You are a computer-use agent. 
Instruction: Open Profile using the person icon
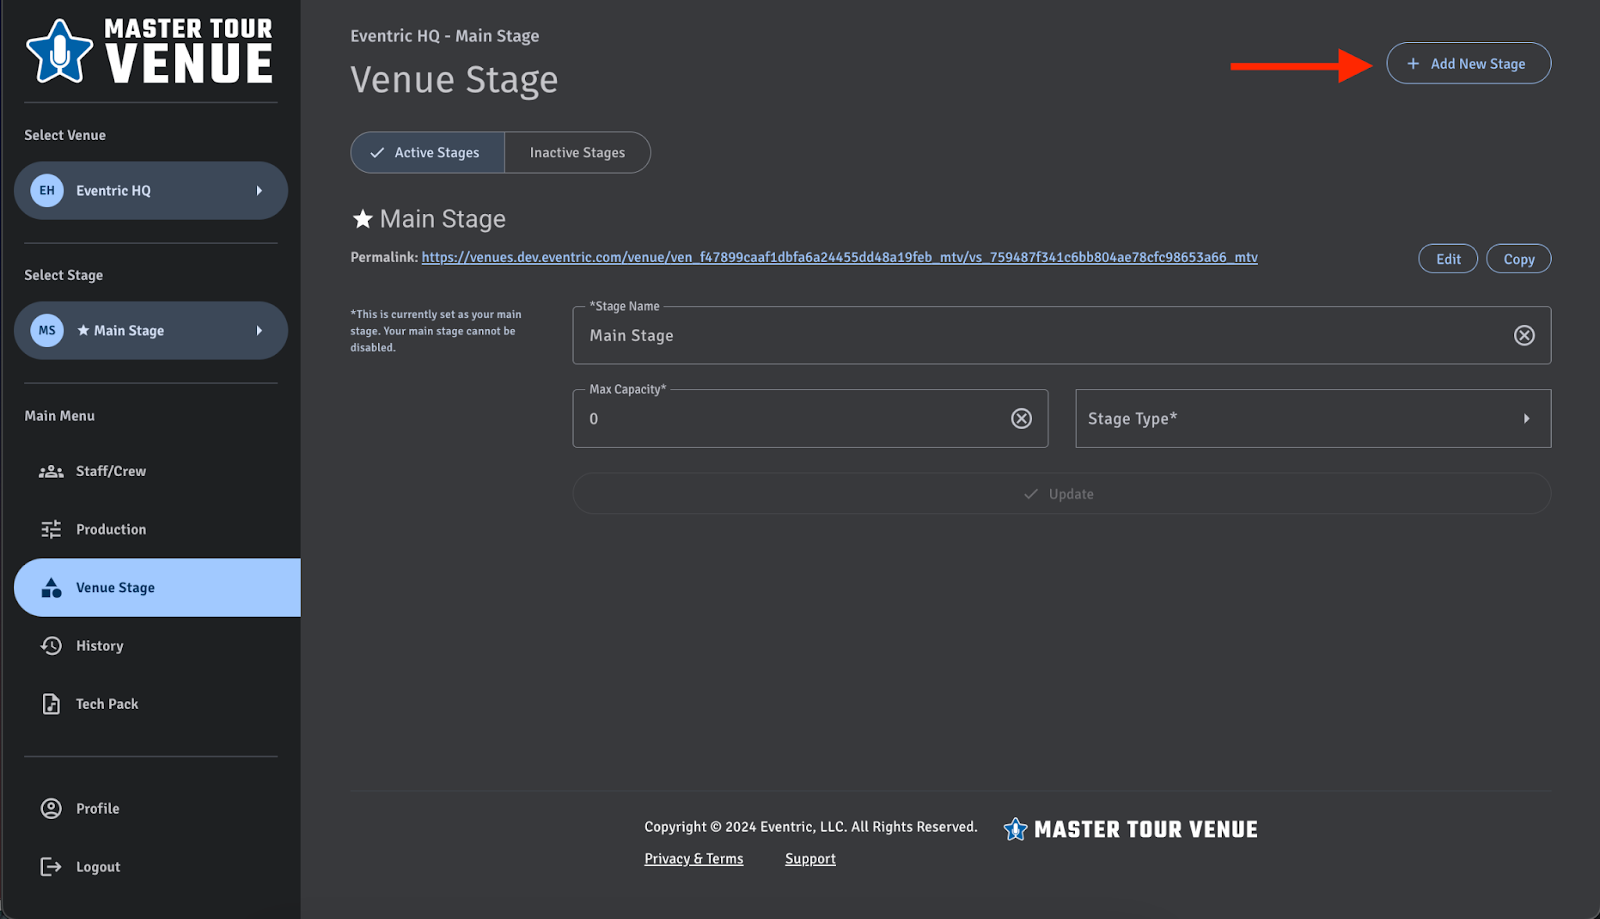(50, 808)
